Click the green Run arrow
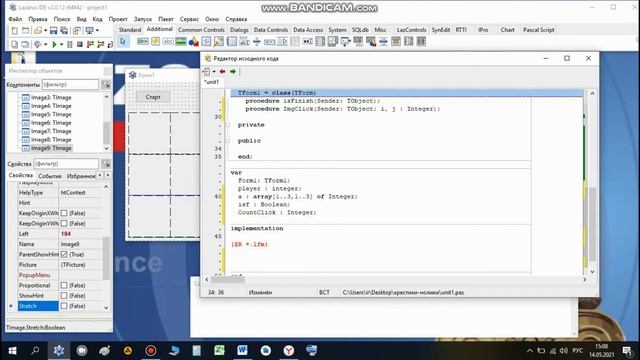The height and width of the screenshot is (360, 640). [x=54, y=44]
